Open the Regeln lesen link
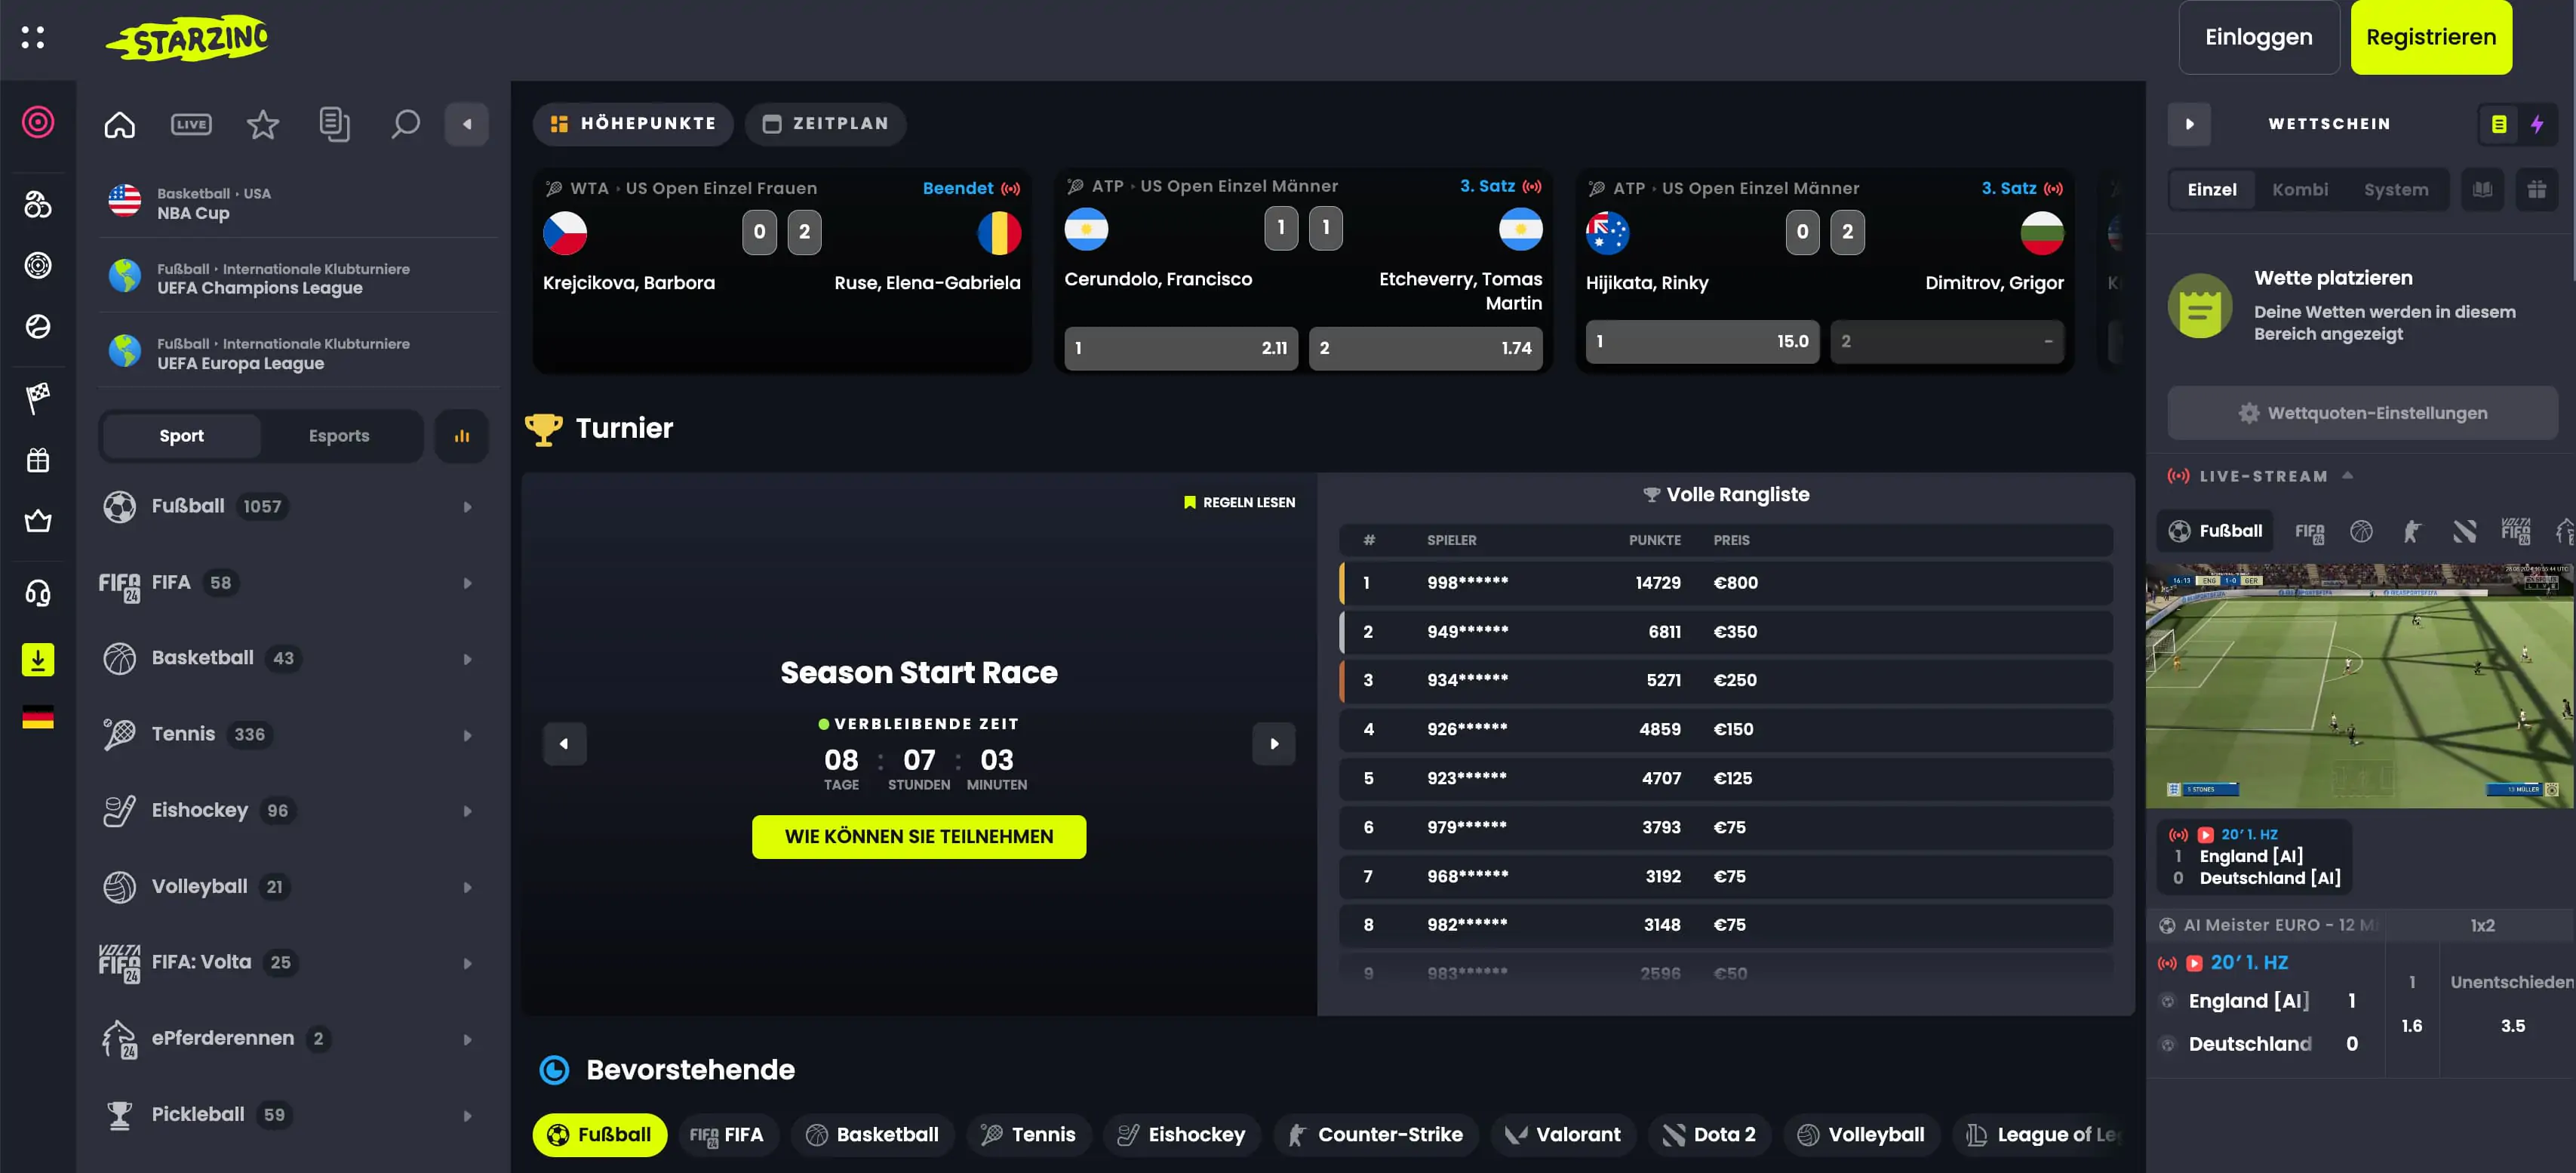2576x1173 pixels. pyautogui.click(x=1239, y=503)
